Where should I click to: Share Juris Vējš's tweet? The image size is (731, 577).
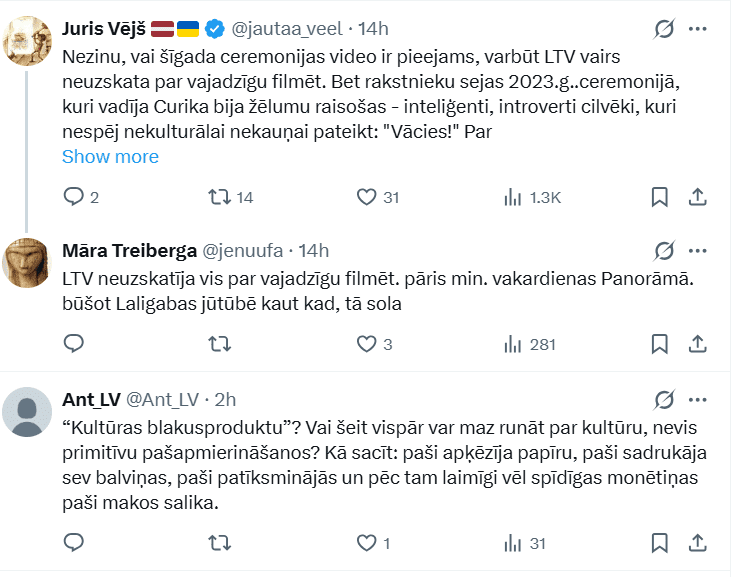699,197
